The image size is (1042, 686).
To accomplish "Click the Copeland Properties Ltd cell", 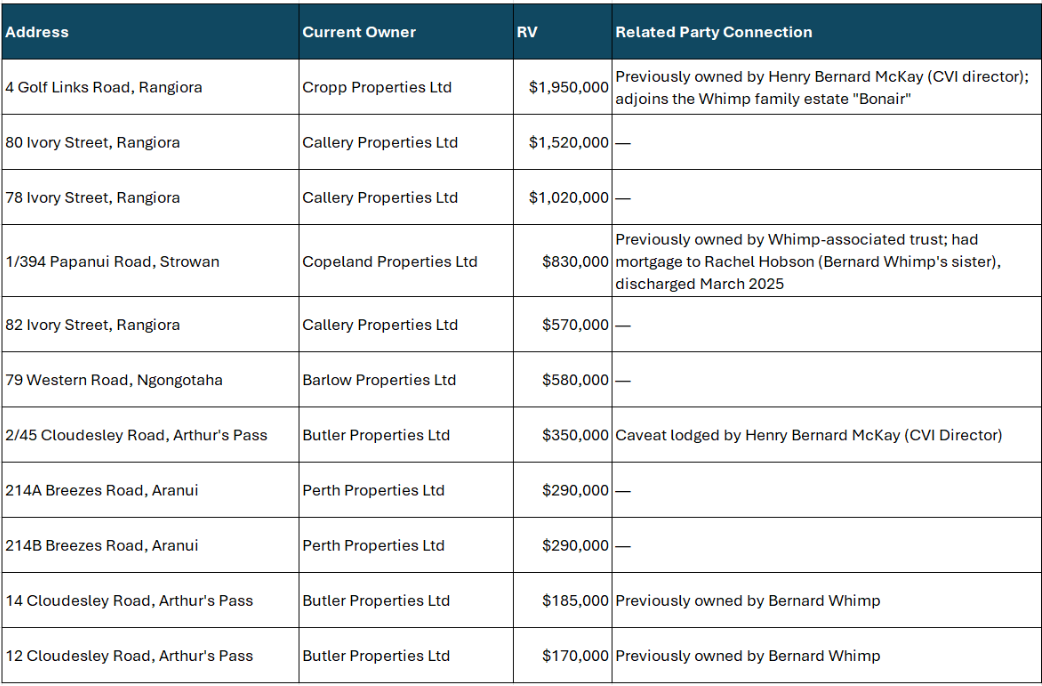I will click(x=390, y=262).
